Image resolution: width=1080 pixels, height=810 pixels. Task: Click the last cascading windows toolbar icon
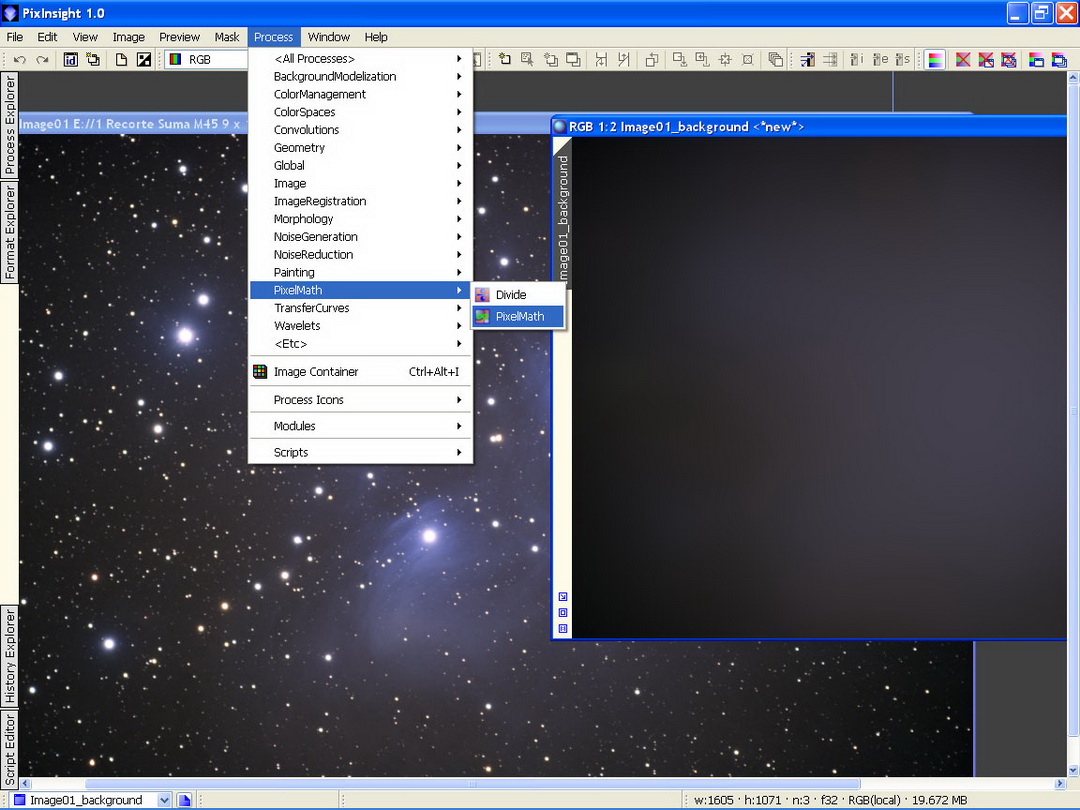(1059, 60)
